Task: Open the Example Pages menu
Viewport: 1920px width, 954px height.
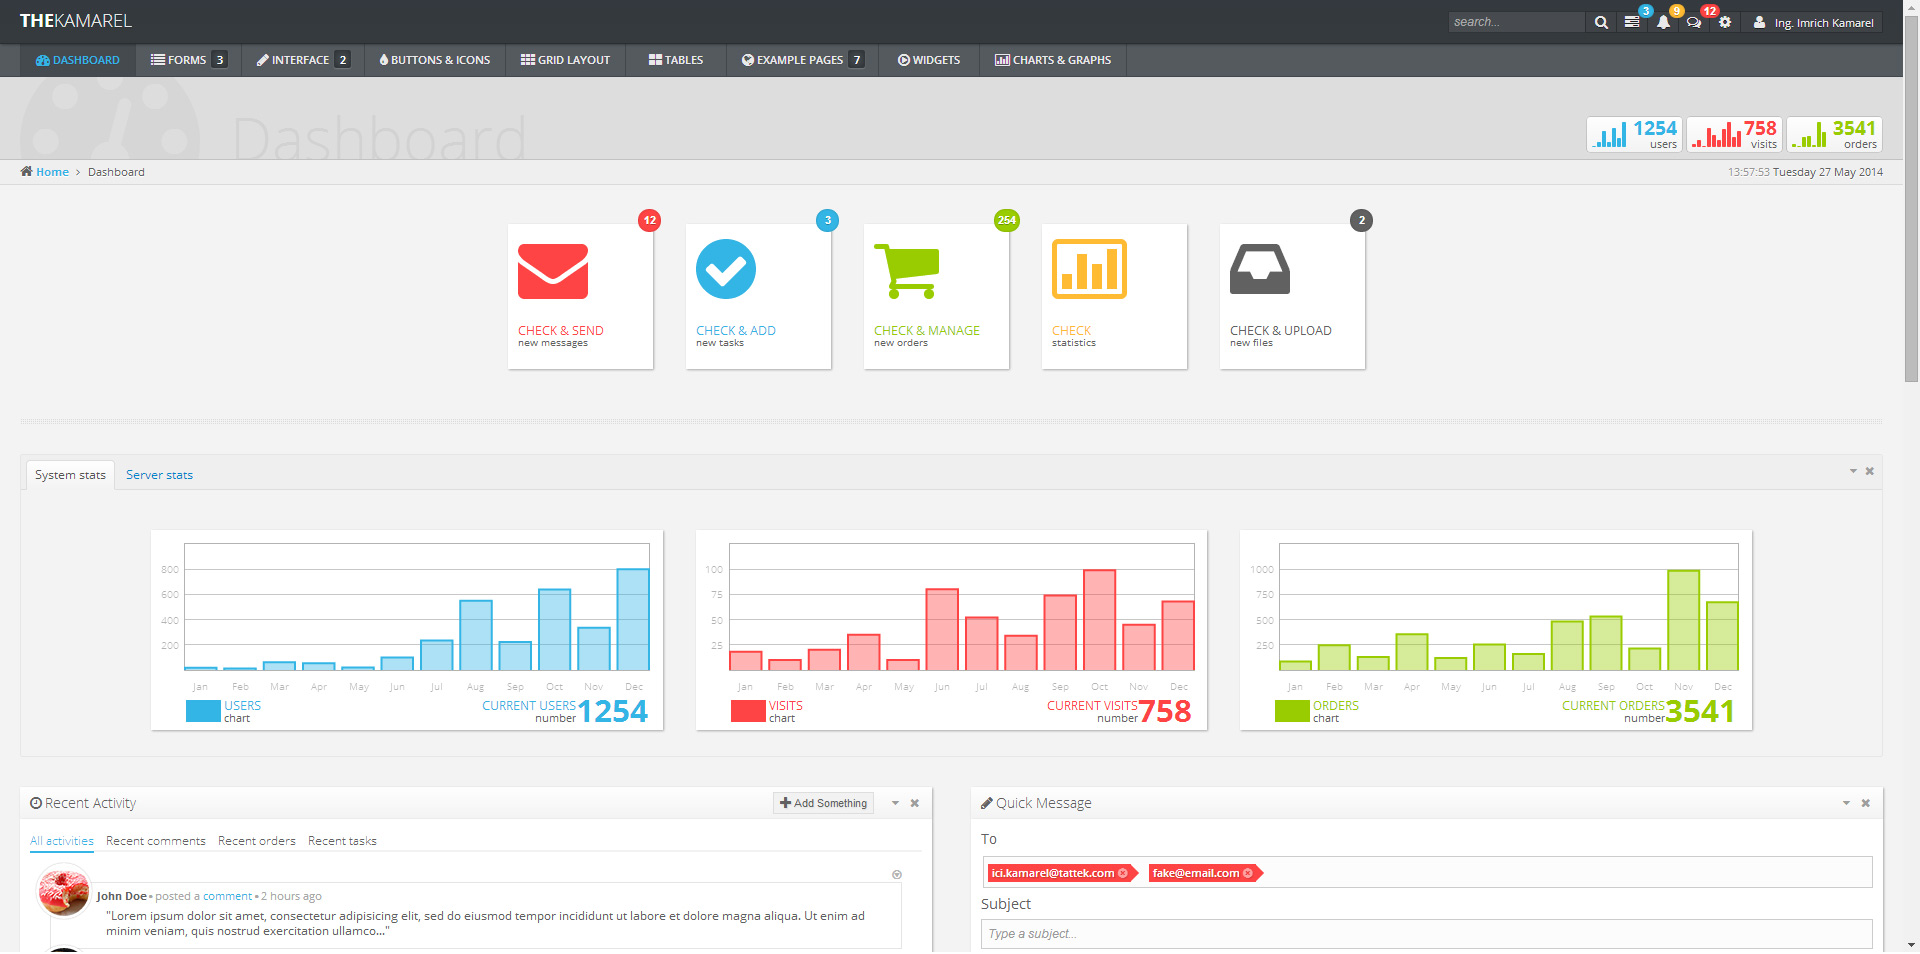Action: coord(802,60)
